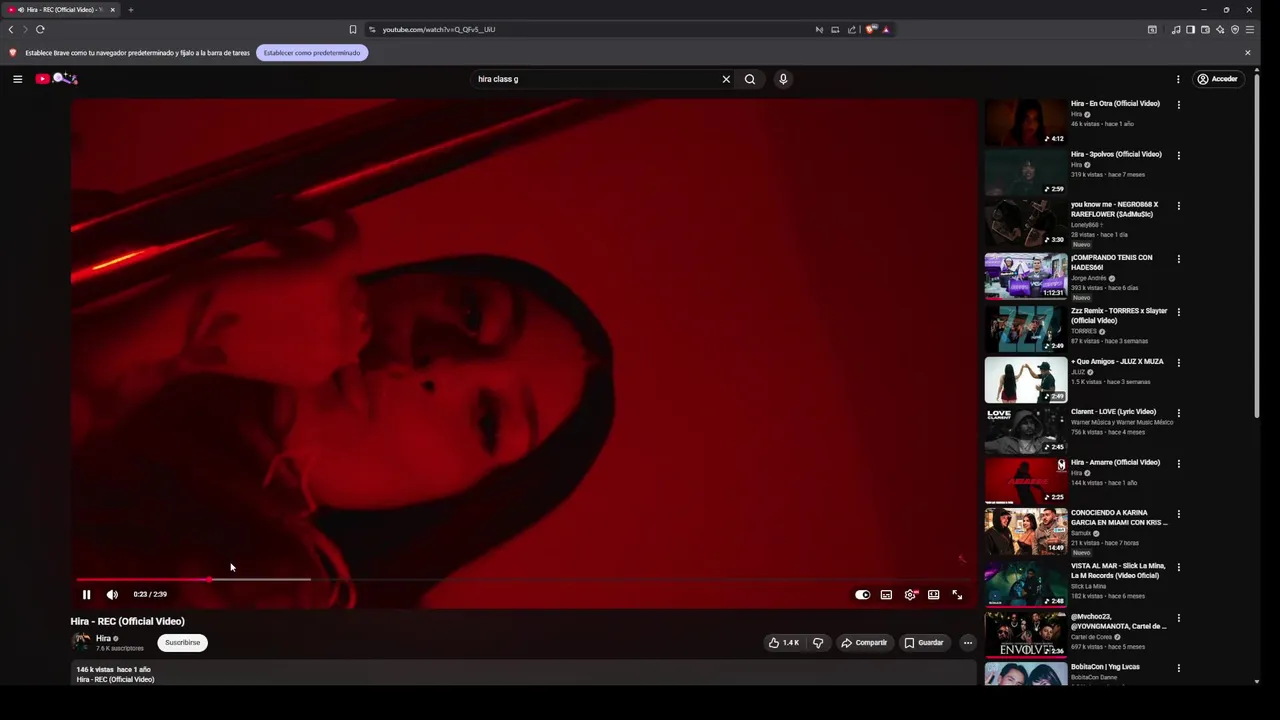Open CONOCIENDO A KARINA GARCIA video title
The width and height of the screenshot is (1280, 720).
[x=1119, y=517]
